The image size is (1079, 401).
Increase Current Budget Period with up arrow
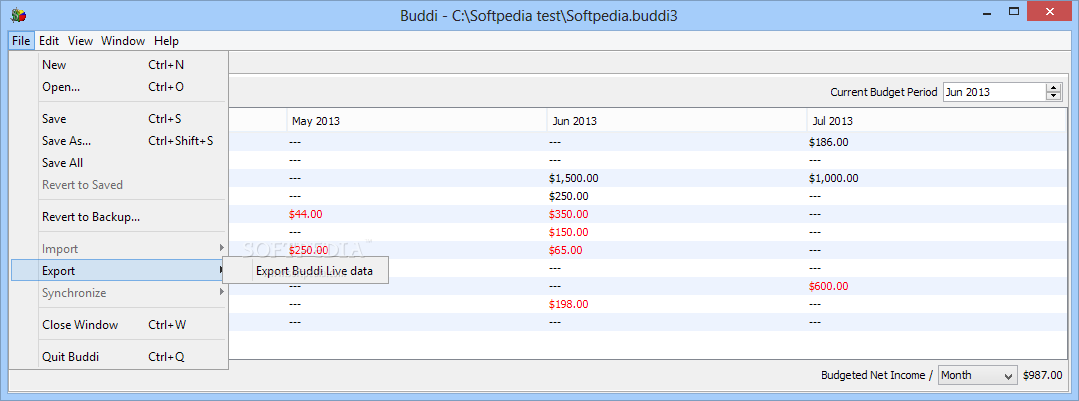coord(1054,87)
